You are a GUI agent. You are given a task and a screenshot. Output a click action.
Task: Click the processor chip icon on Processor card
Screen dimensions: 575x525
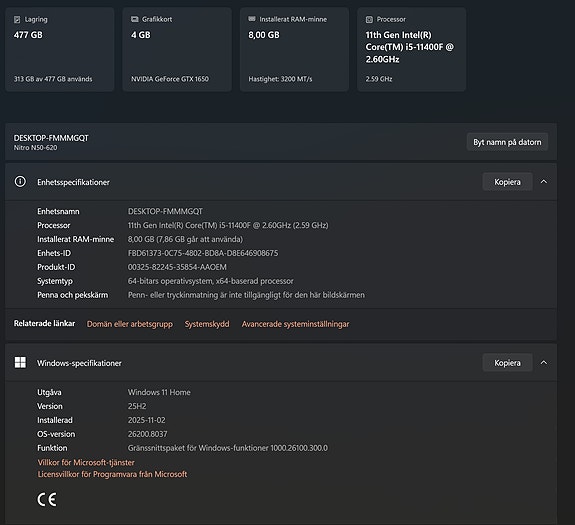click(x=369, y=19)
